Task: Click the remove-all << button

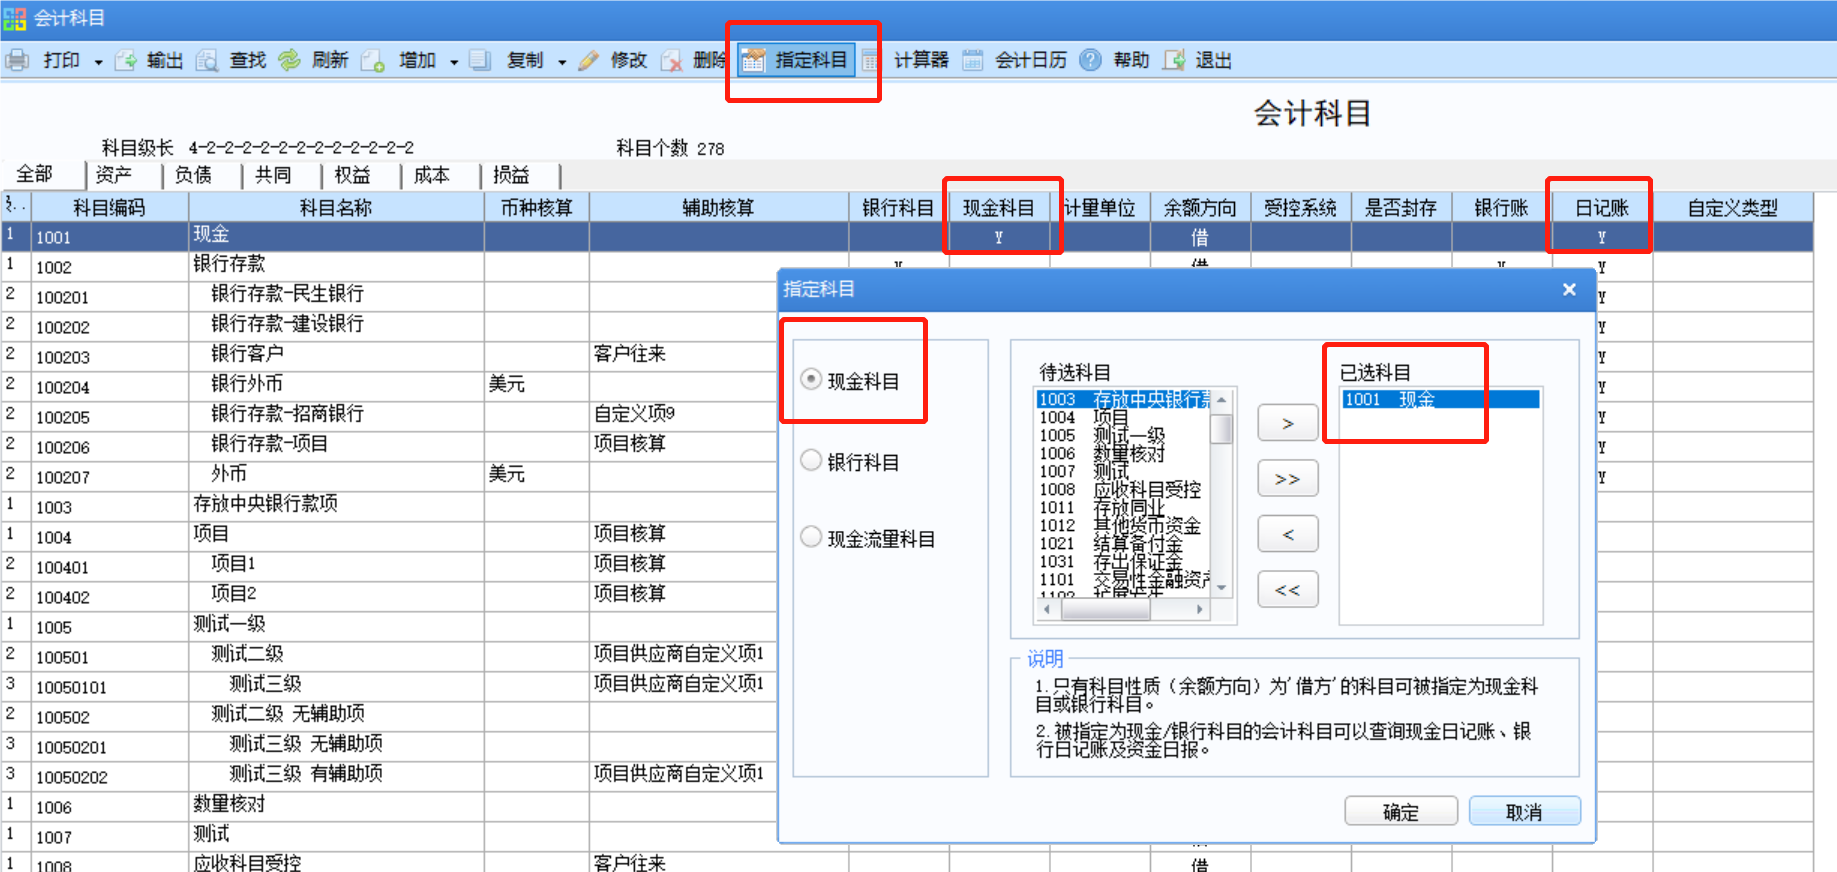Action: coord(1288,589)
